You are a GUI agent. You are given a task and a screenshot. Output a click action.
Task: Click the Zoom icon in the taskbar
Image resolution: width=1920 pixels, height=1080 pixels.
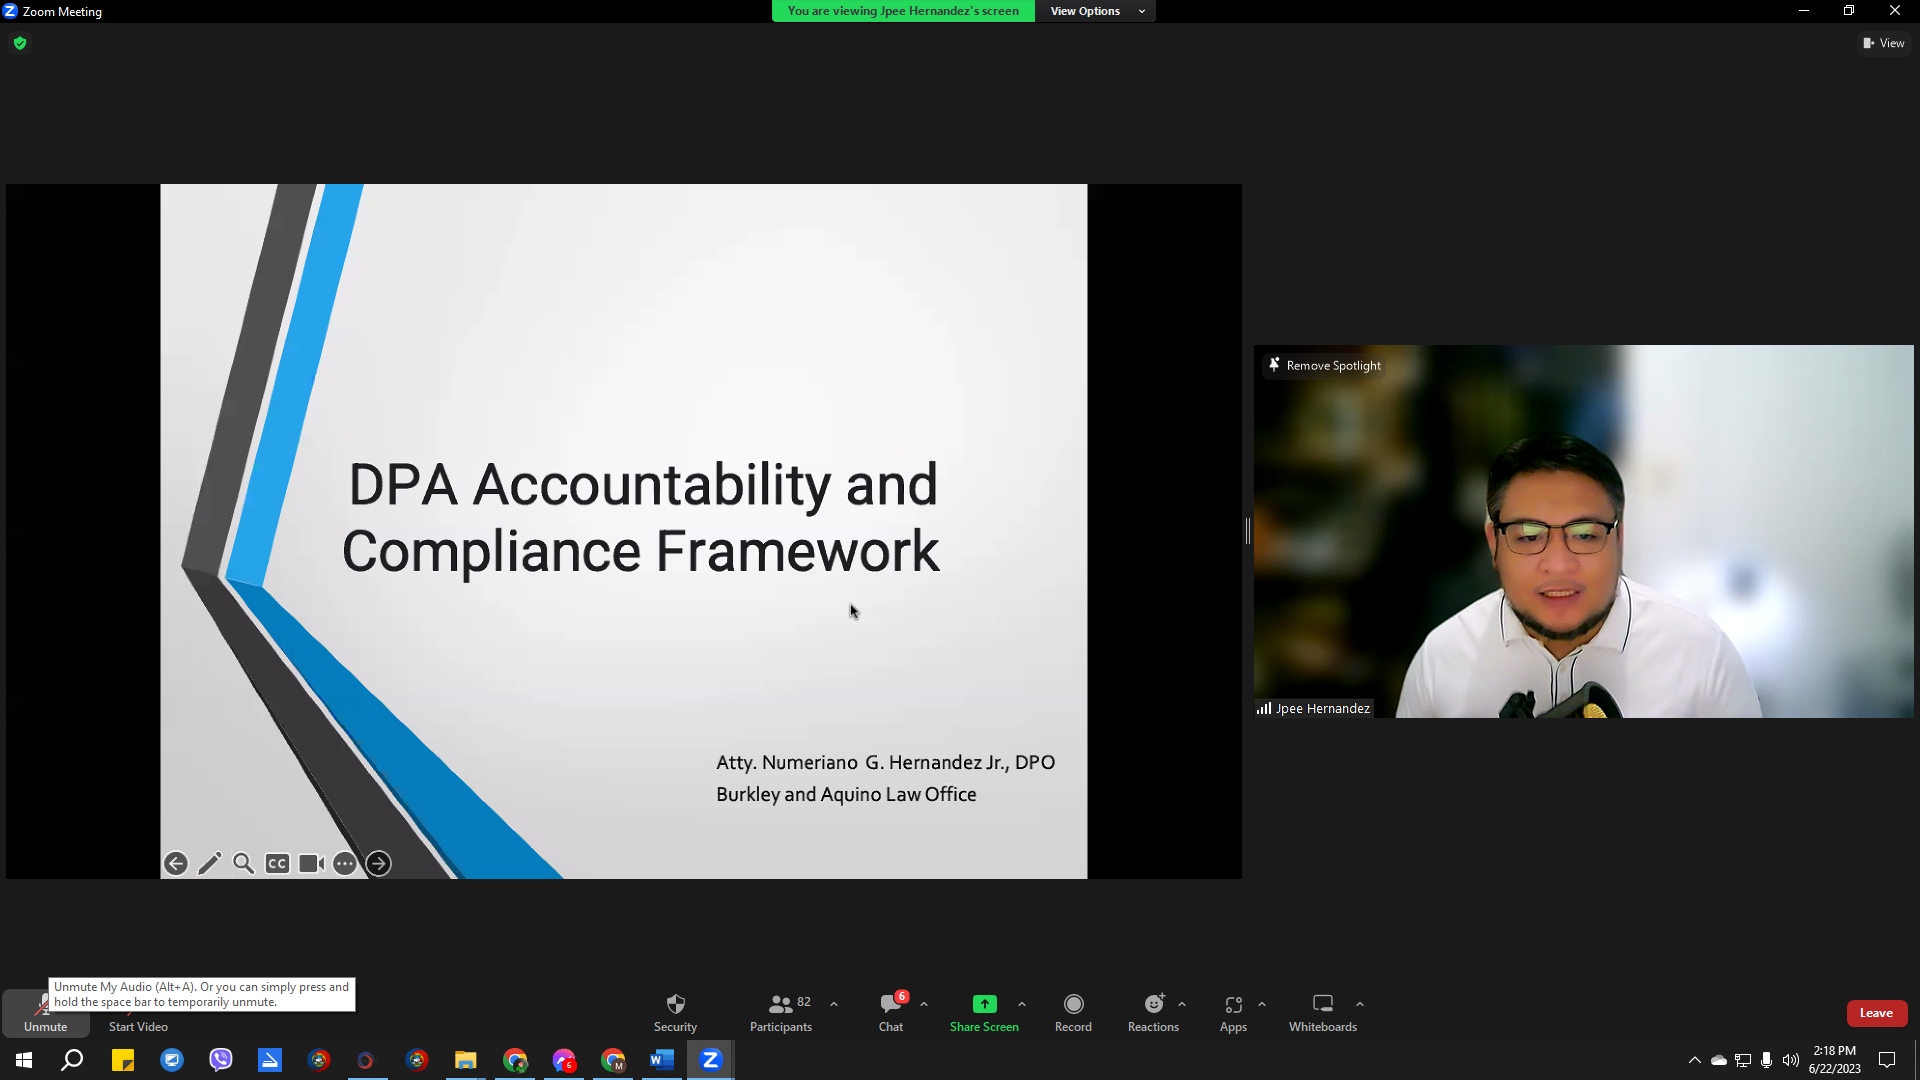711,1060
